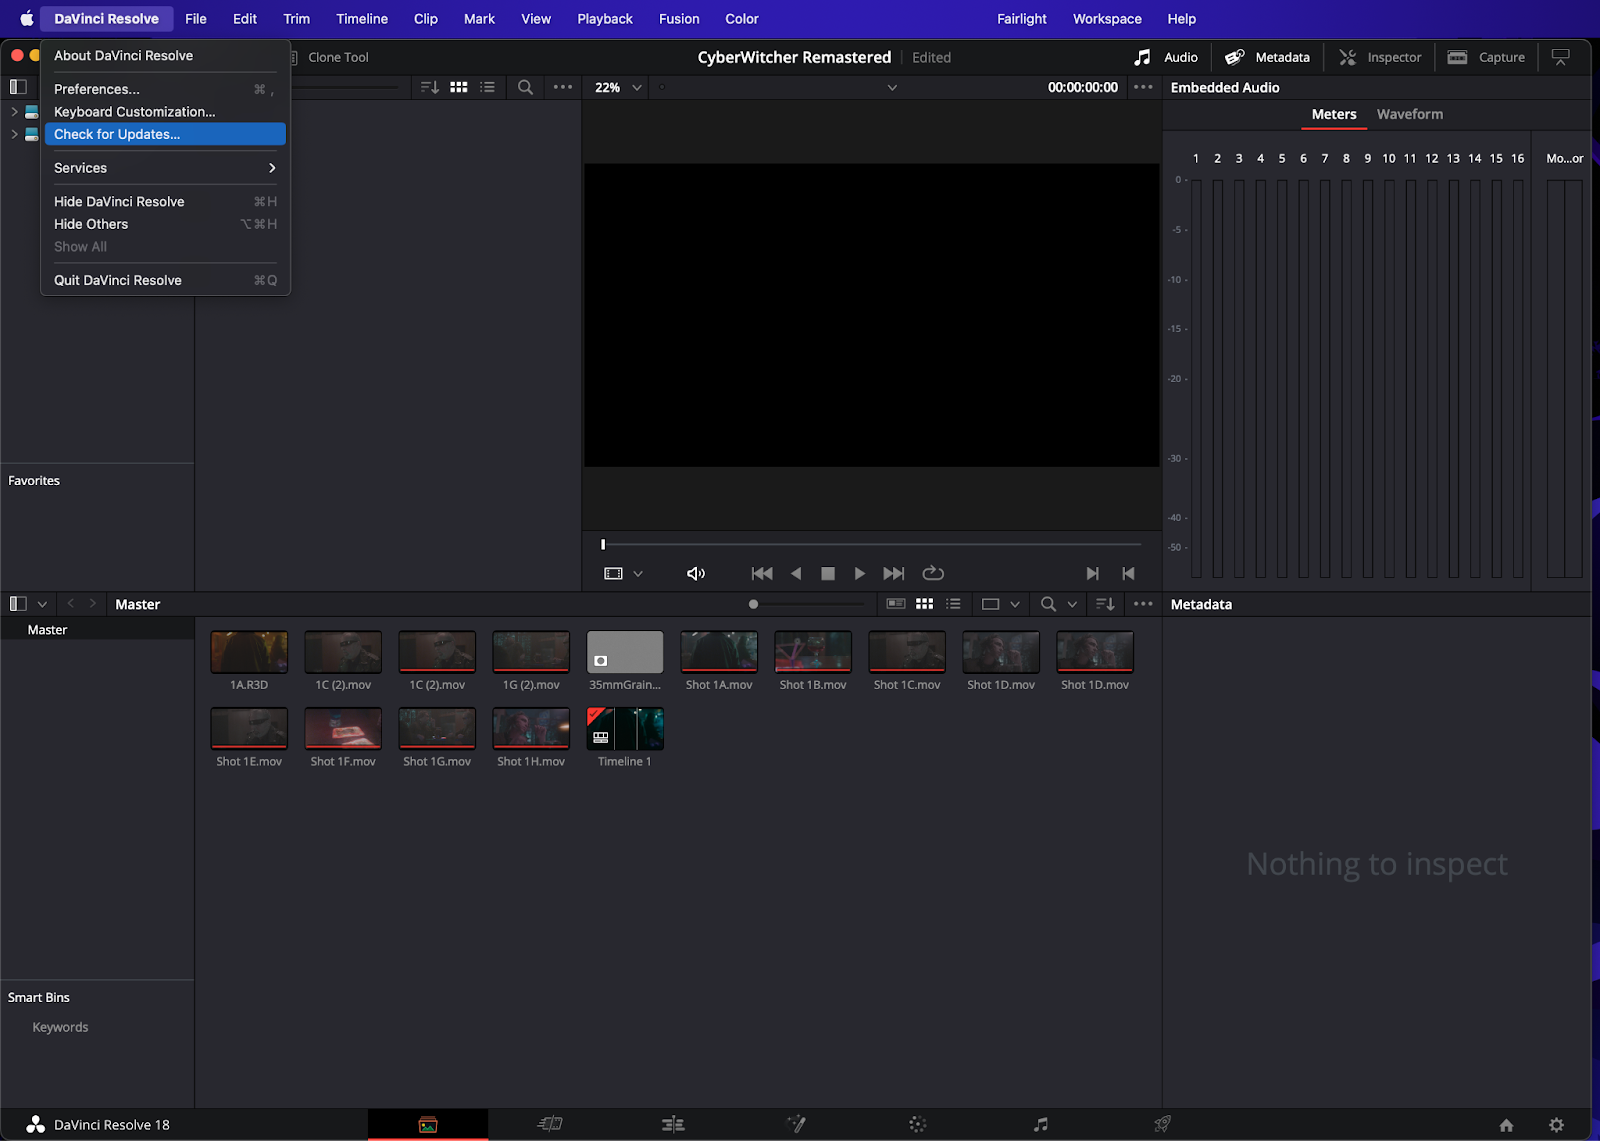
Task: Open media pool options three-dot menu
Action: (1143, 604)
